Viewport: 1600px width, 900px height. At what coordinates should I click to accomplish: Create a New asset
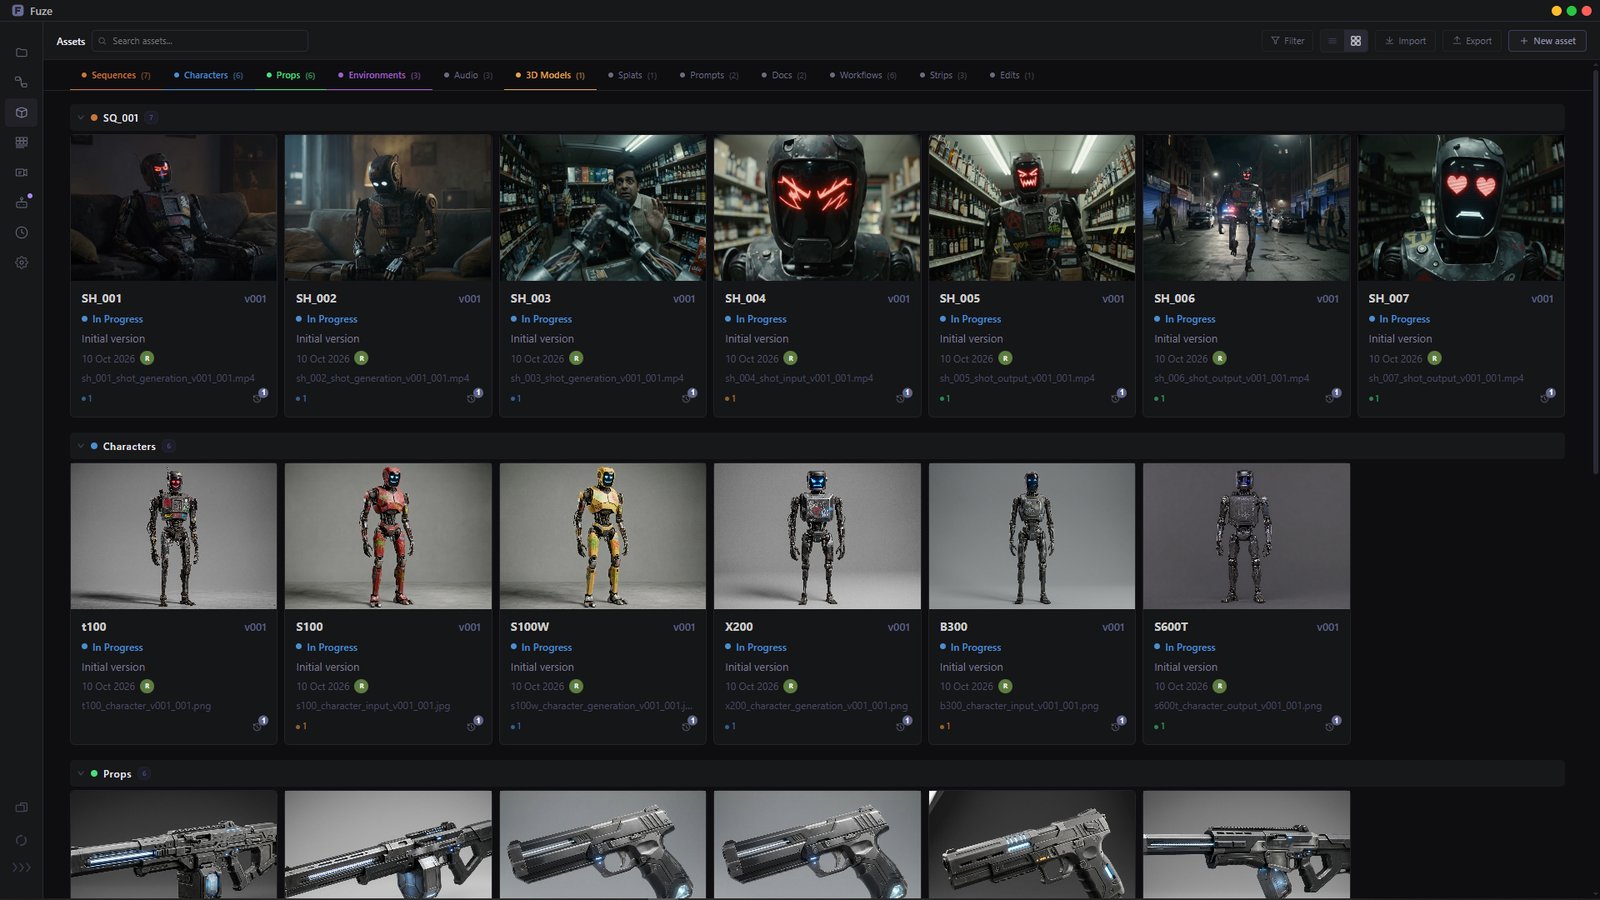point(1547,41)
